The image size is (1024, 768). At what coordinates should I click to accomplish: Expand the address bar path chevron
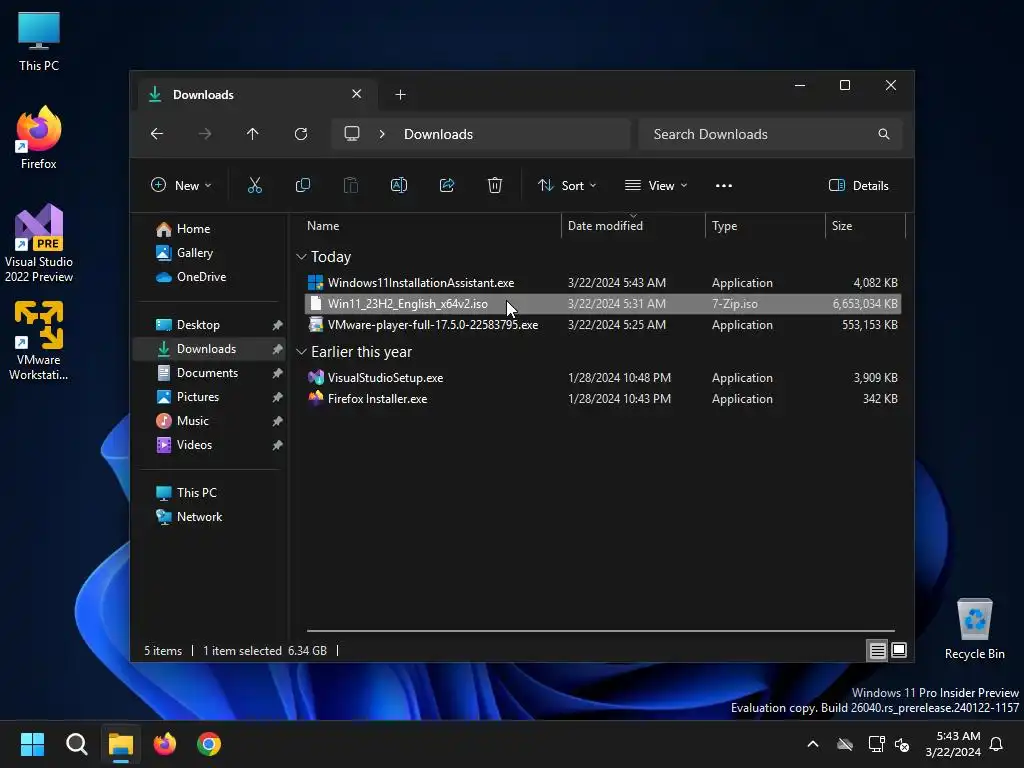(x=382, y=134)
